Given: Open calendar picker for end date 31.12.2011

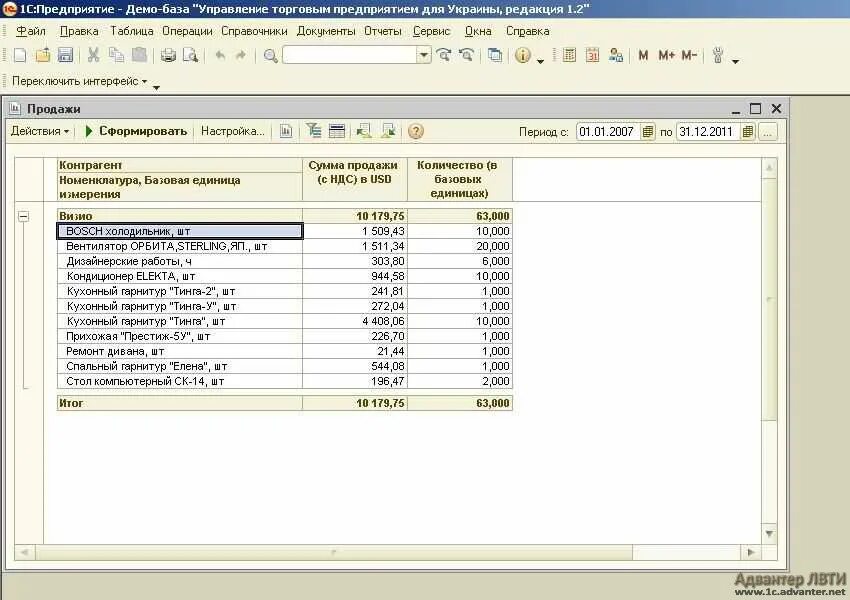Looking at the screenshot, I should (x=748, y=132).
